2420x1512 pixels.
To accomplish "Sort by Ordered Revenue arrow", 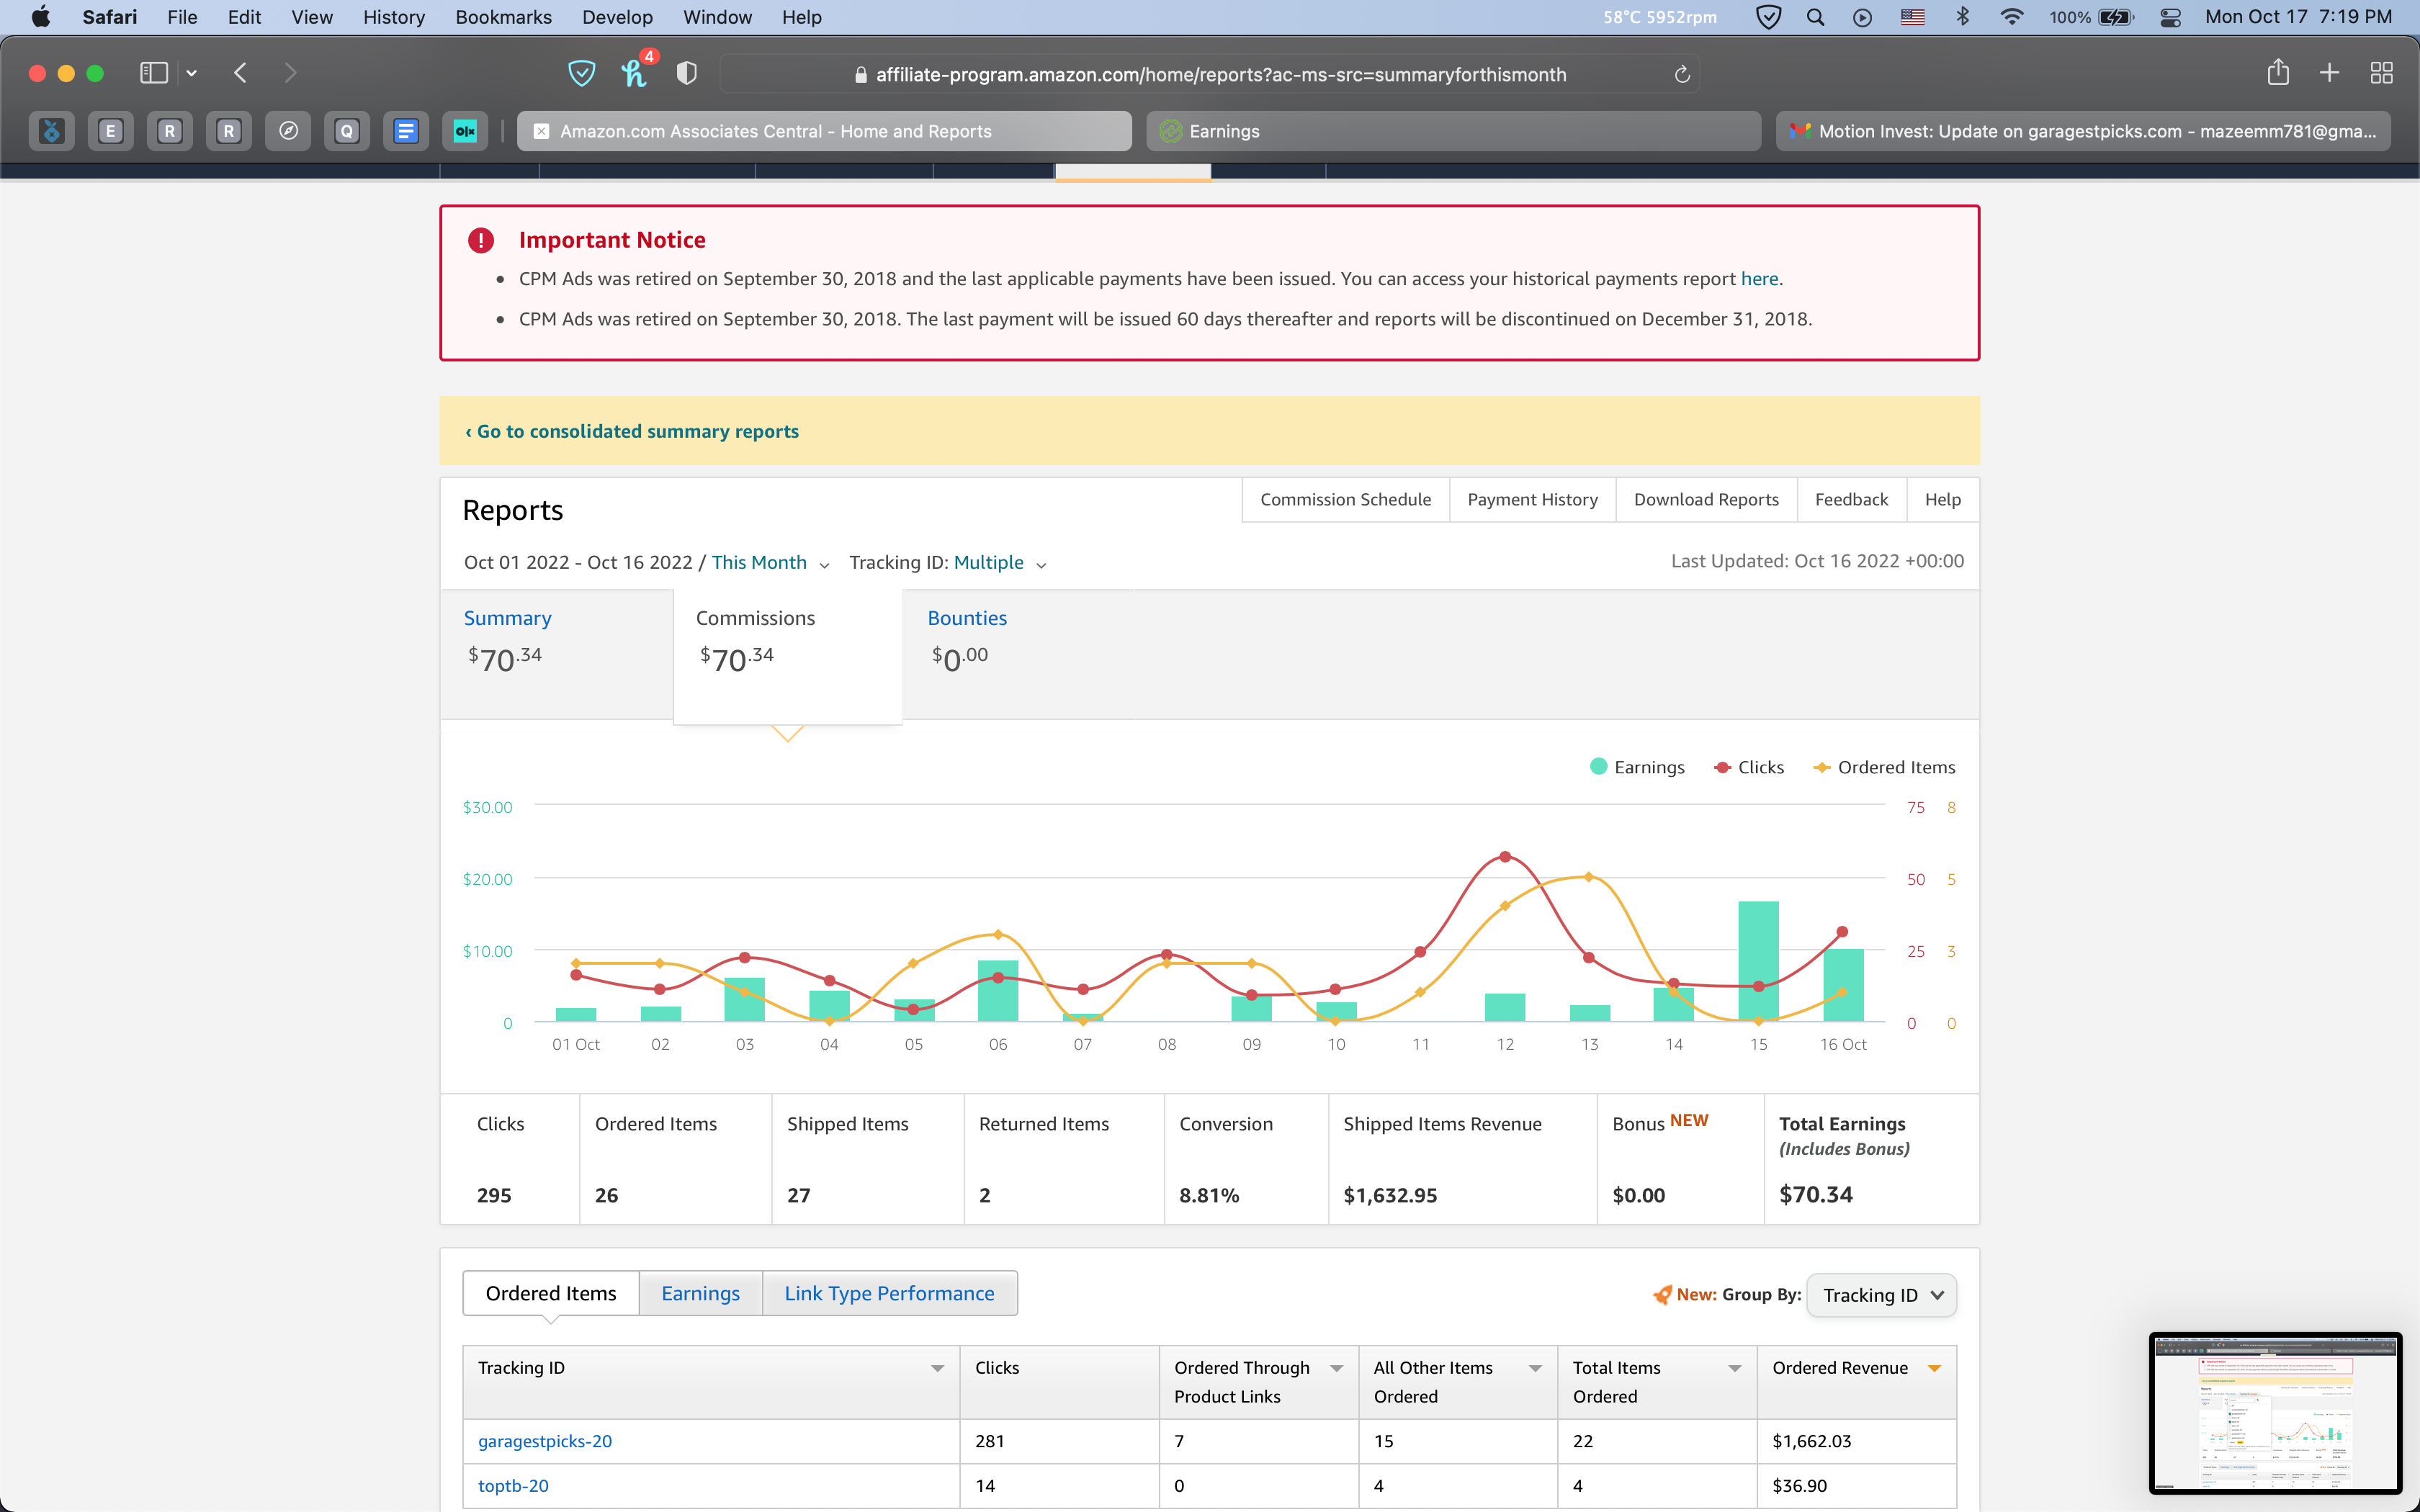I will 1934,1368.
